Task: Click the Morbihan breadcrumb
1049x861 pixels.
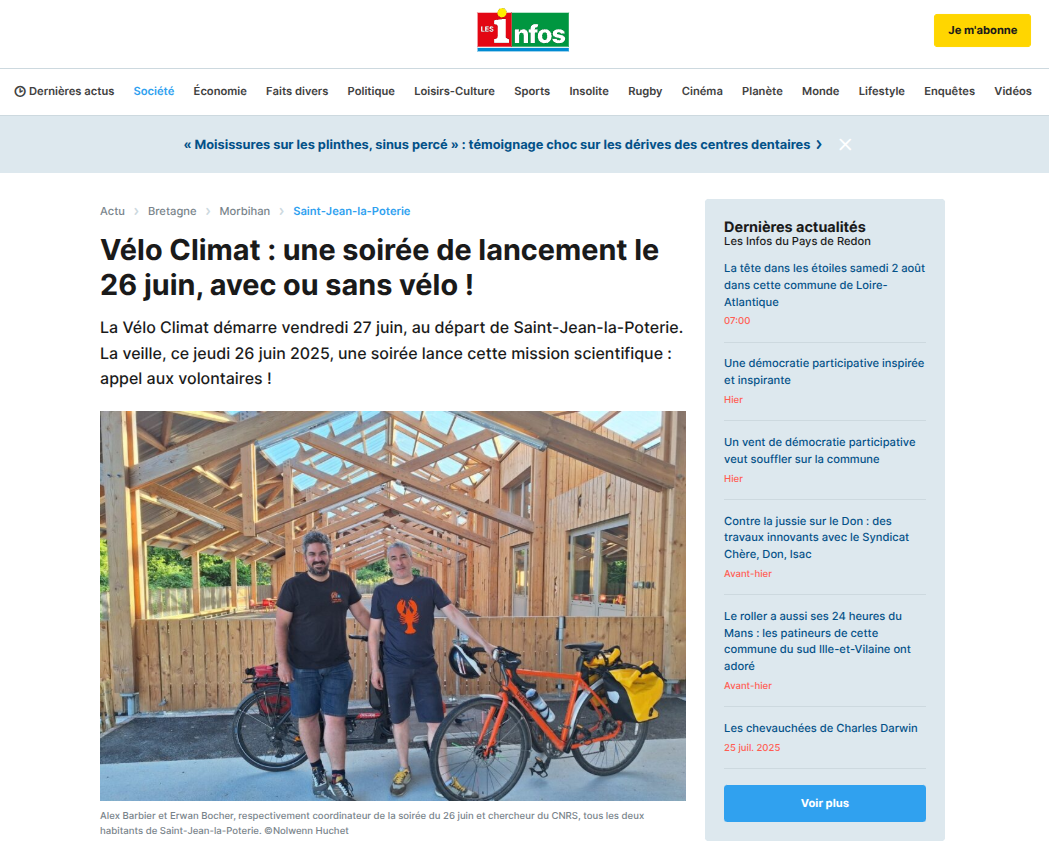Action: [x=245, y=211]
